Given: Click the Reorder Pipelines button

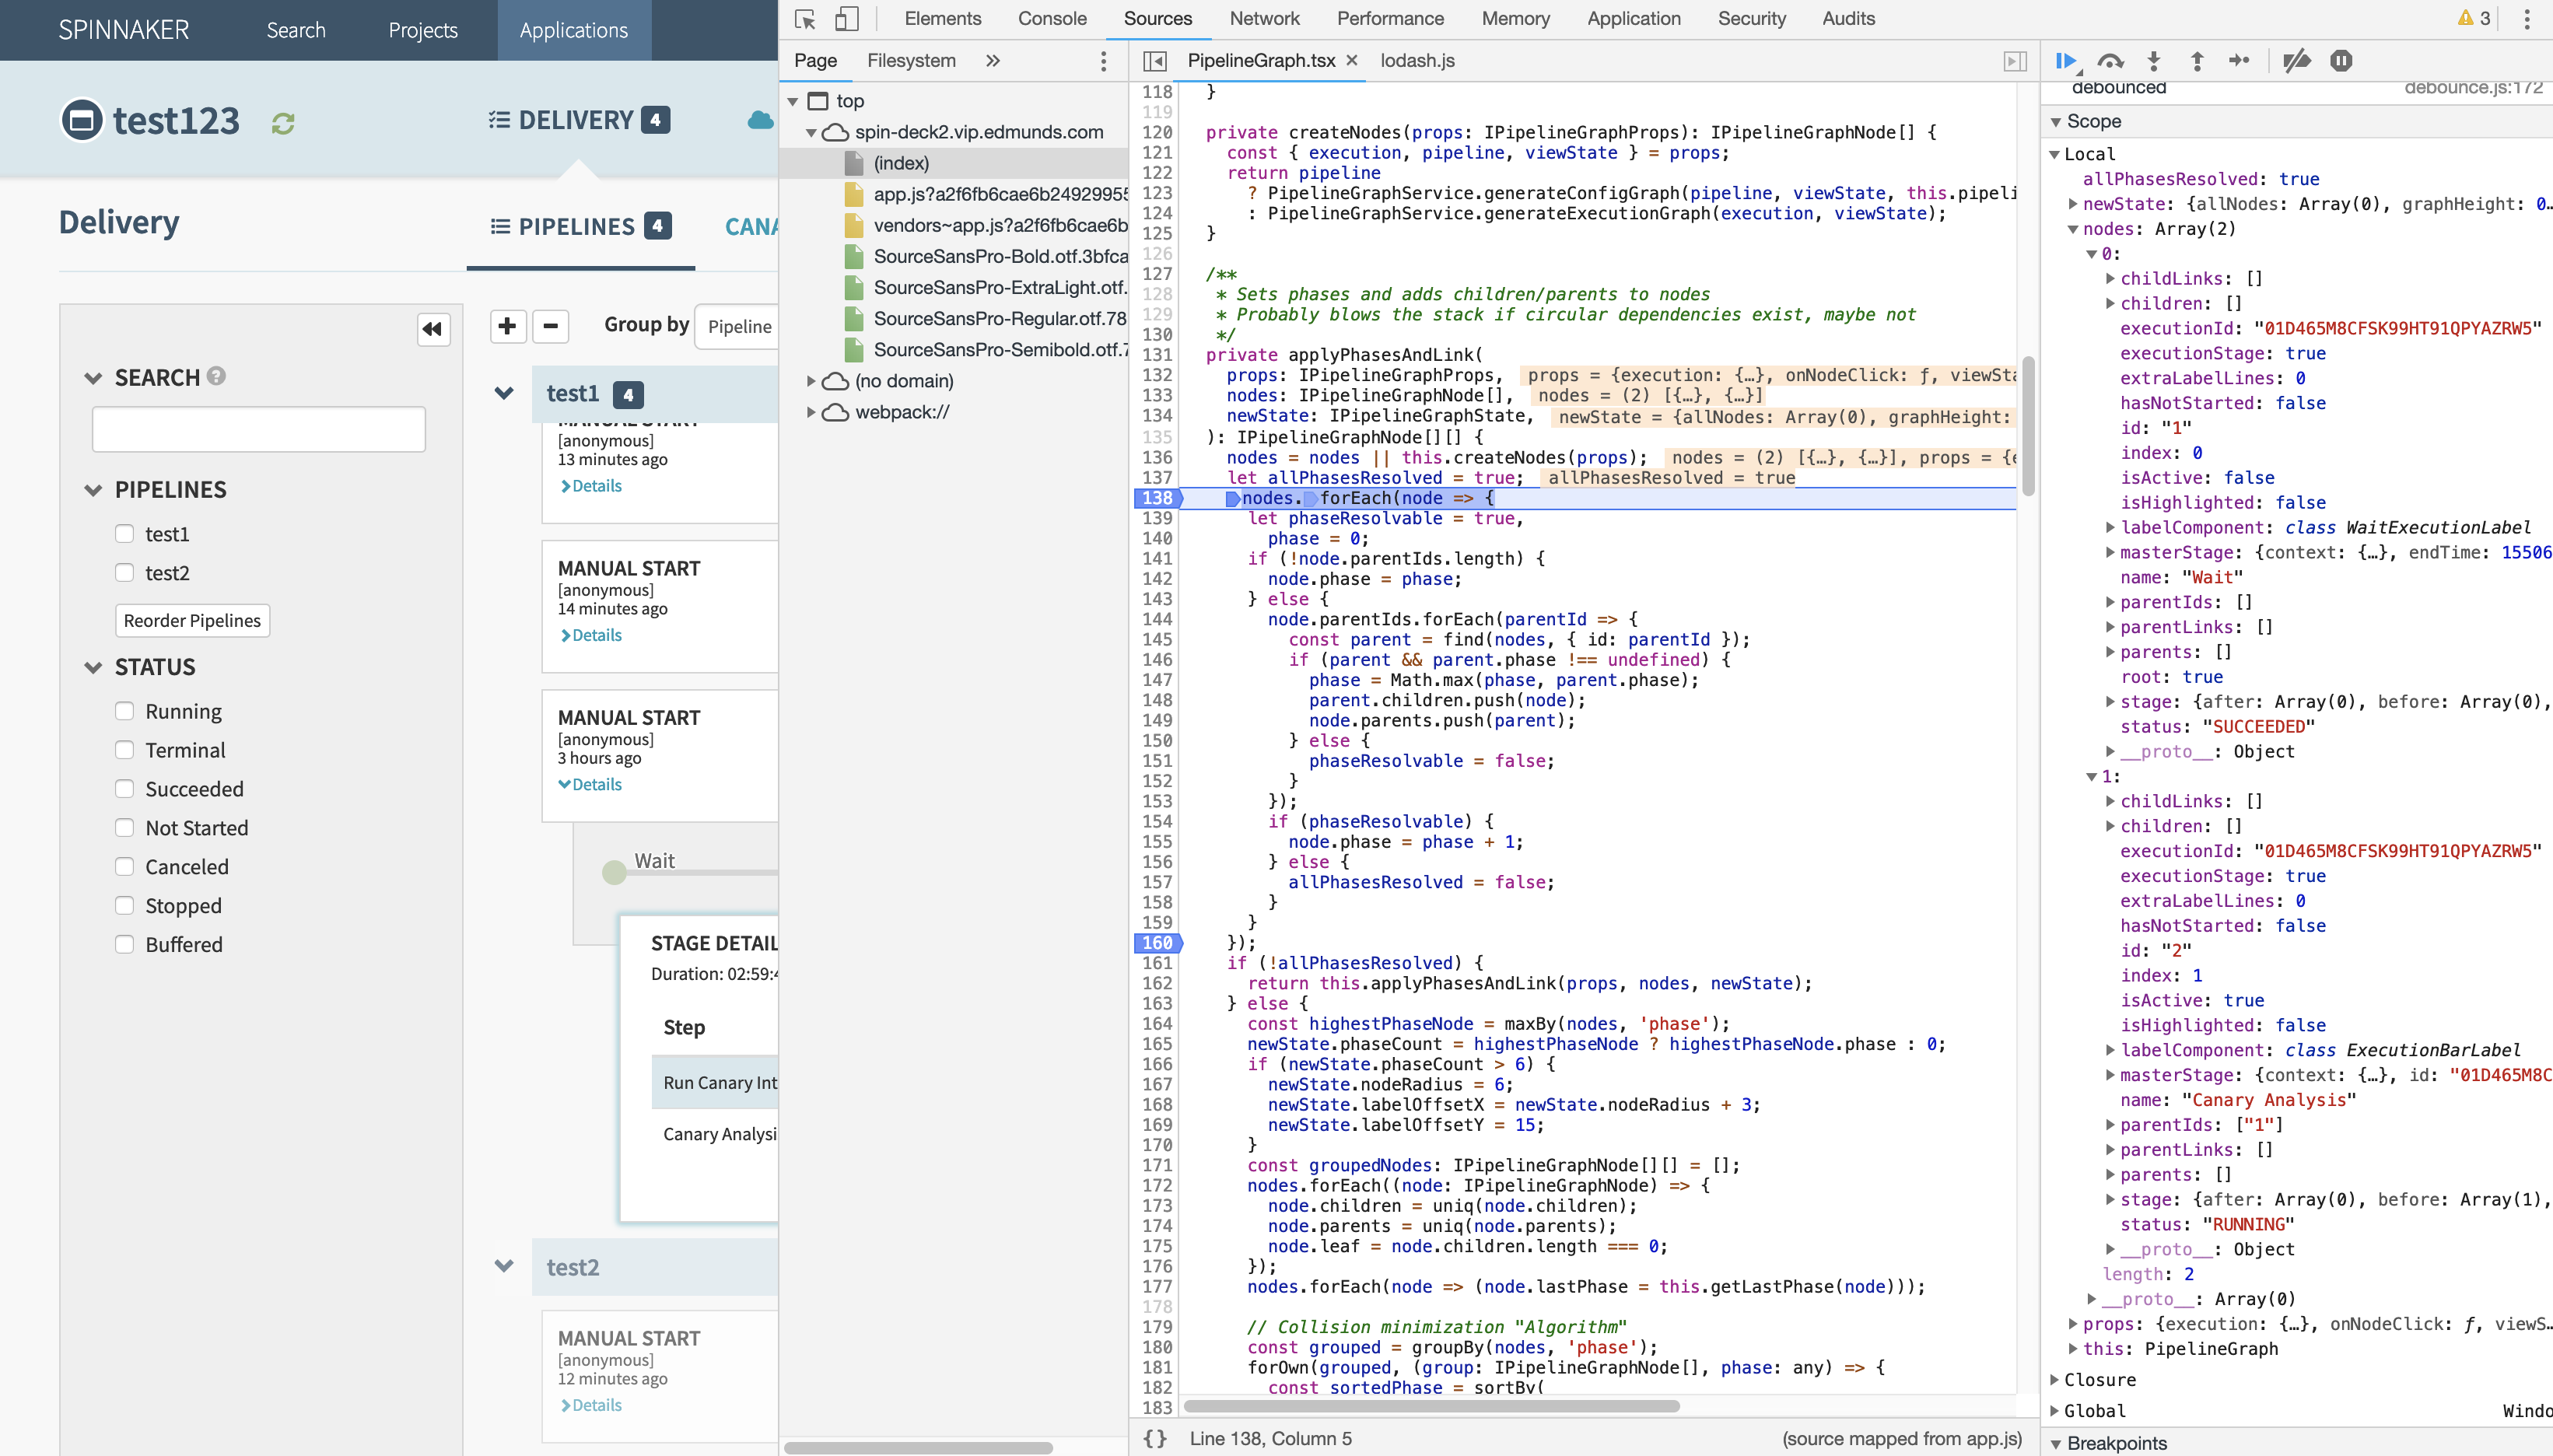Looking at the screenshot, I should click(x=192, y=620).
